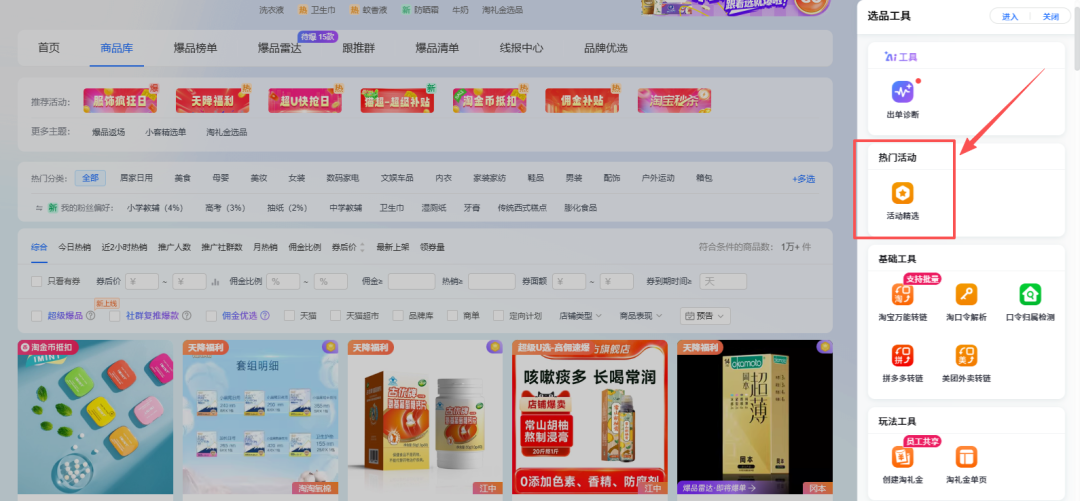Image resolution: width=1080 pixels, height=501 pixels.
Task: Click the help icon next to 佣金优选
Action: (x=265, y=316)
